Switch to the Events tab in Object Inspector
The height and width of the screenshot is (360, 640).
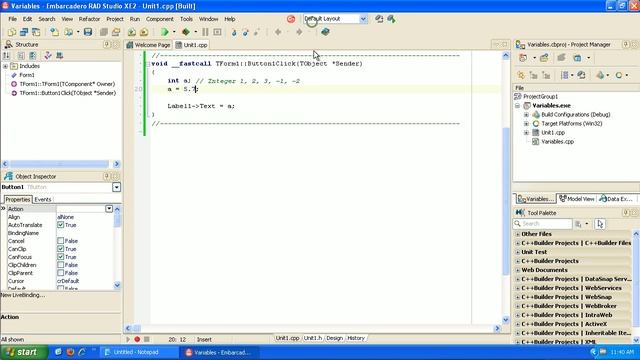(42, 200)
